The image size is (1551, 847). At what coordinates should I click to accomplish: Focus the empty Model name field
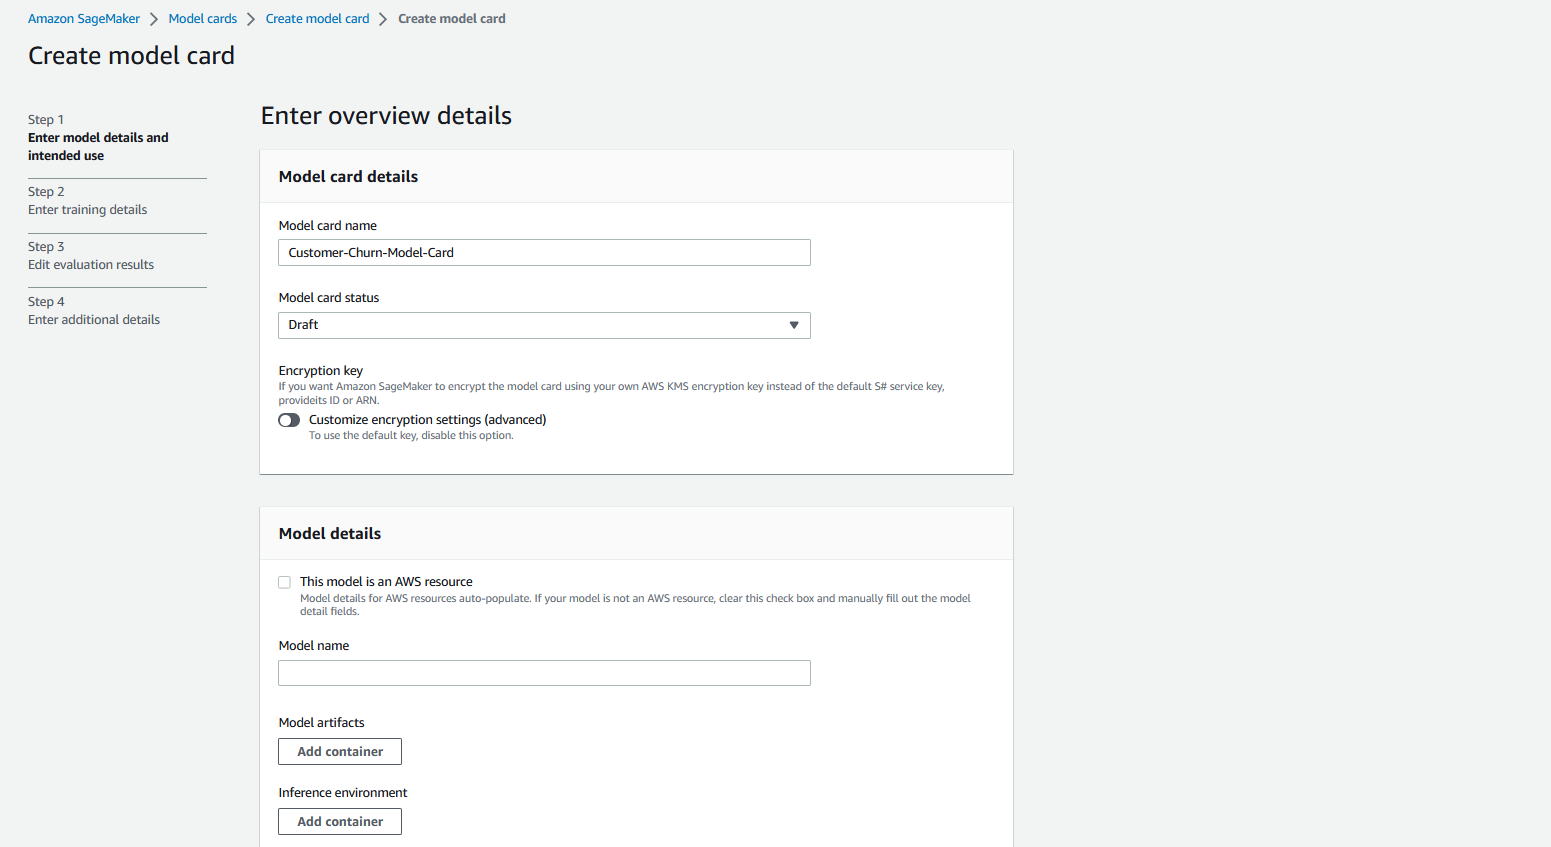(544, 673)
